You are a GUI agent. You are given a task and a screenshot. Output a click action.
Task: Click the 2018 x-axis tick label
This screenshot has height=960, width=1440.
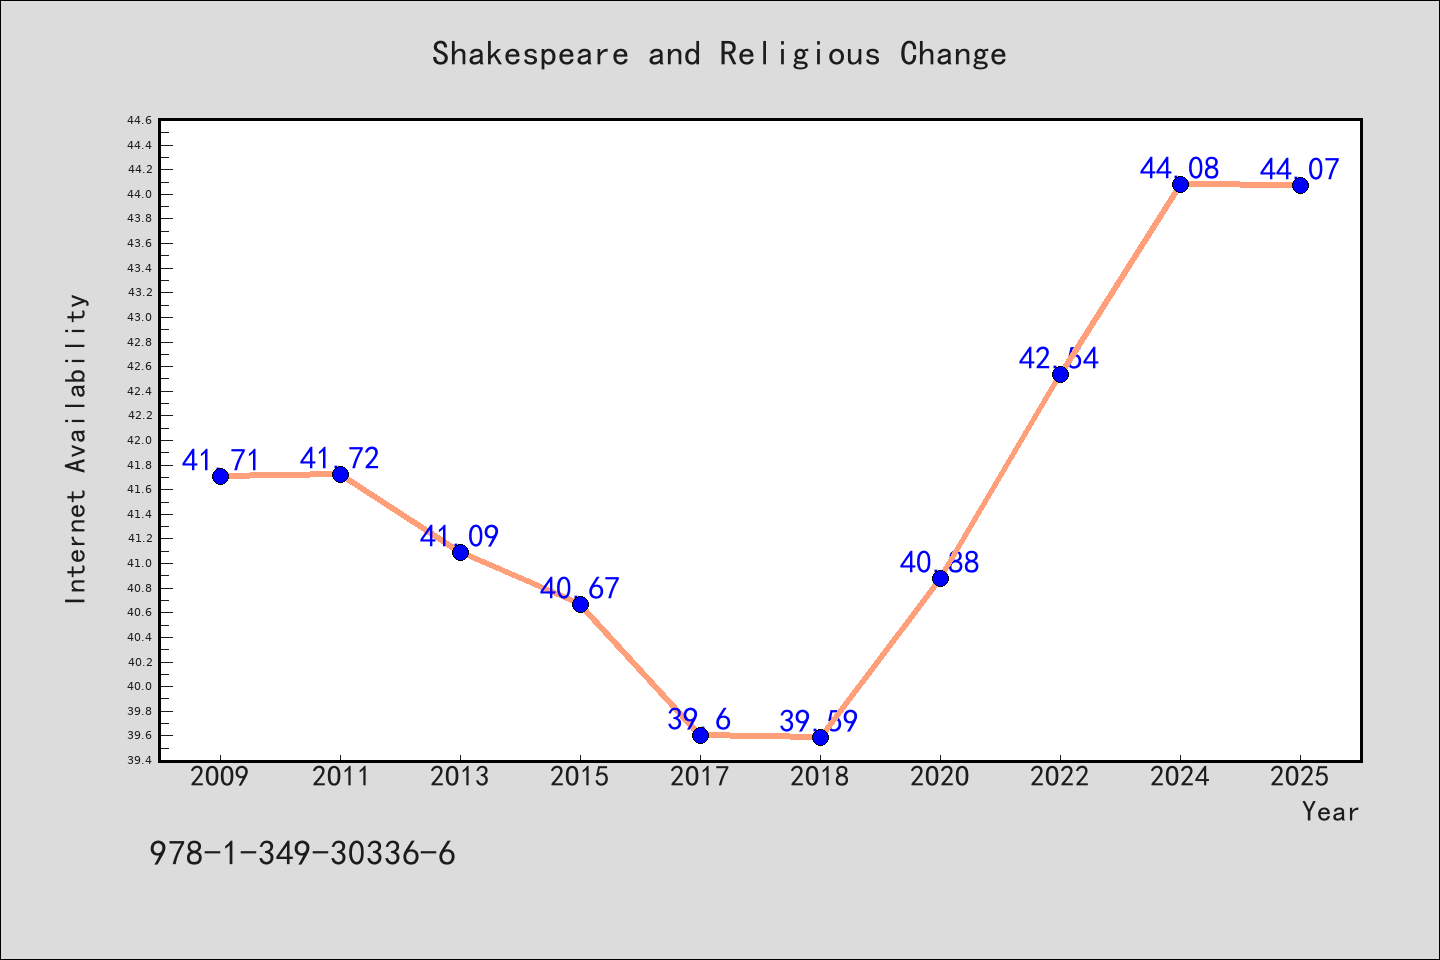[x=820, y=777]
